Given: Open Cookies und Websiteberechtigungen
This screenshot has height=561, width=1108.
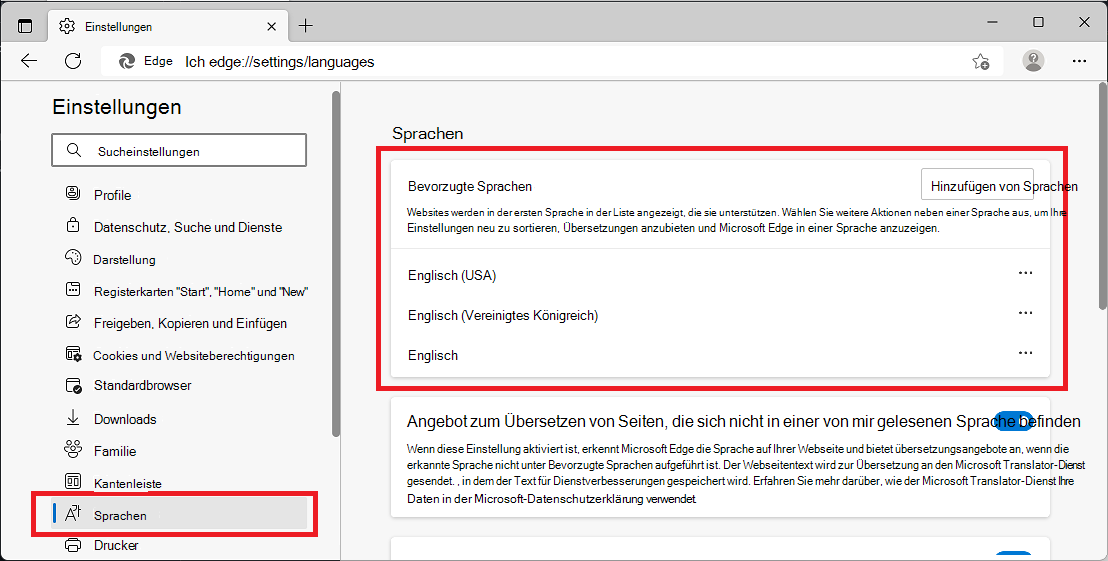Looking at the screenshot, I should tap(194, 356).
